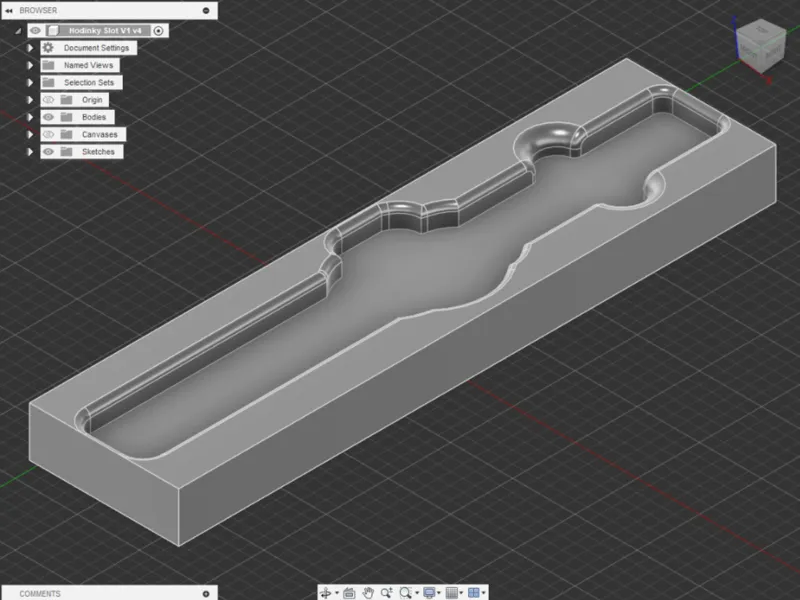800x600 pixels.
Task: Click the Canvases folder icon
Action: click(66, 134)
